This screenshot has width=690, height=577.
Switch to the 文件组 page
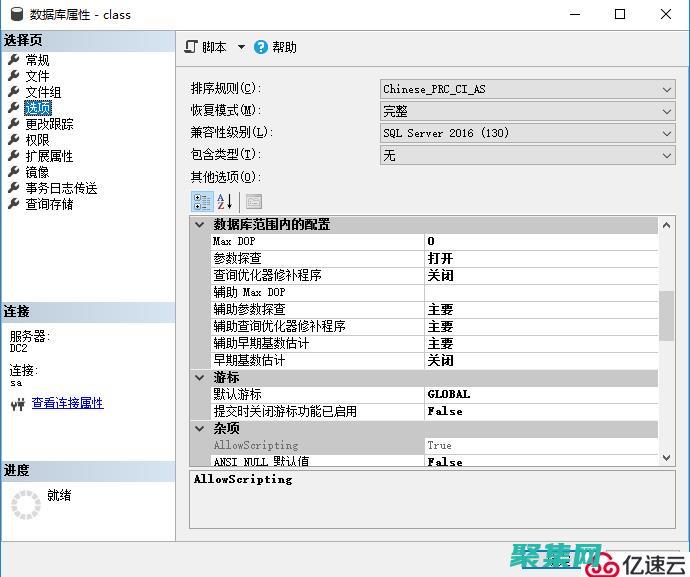43,92
